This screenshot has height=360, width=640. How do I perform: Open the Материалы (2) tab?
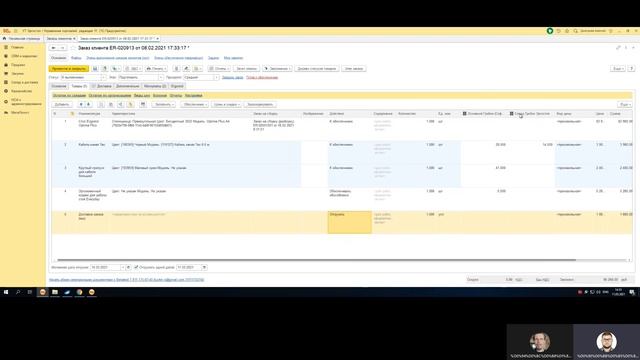[155, 86]
